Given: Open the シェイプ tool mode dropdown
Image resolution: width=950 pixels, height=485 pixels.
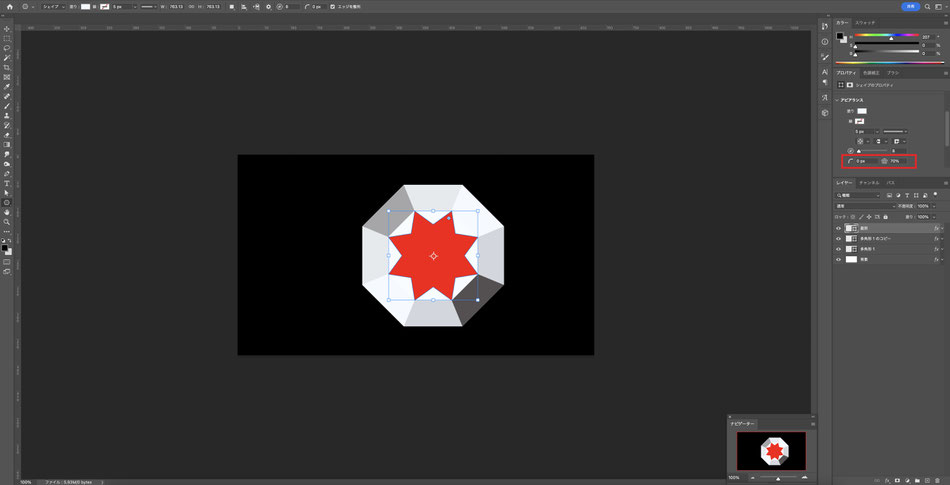Looking at the screenshot, I should pos(54,7).
